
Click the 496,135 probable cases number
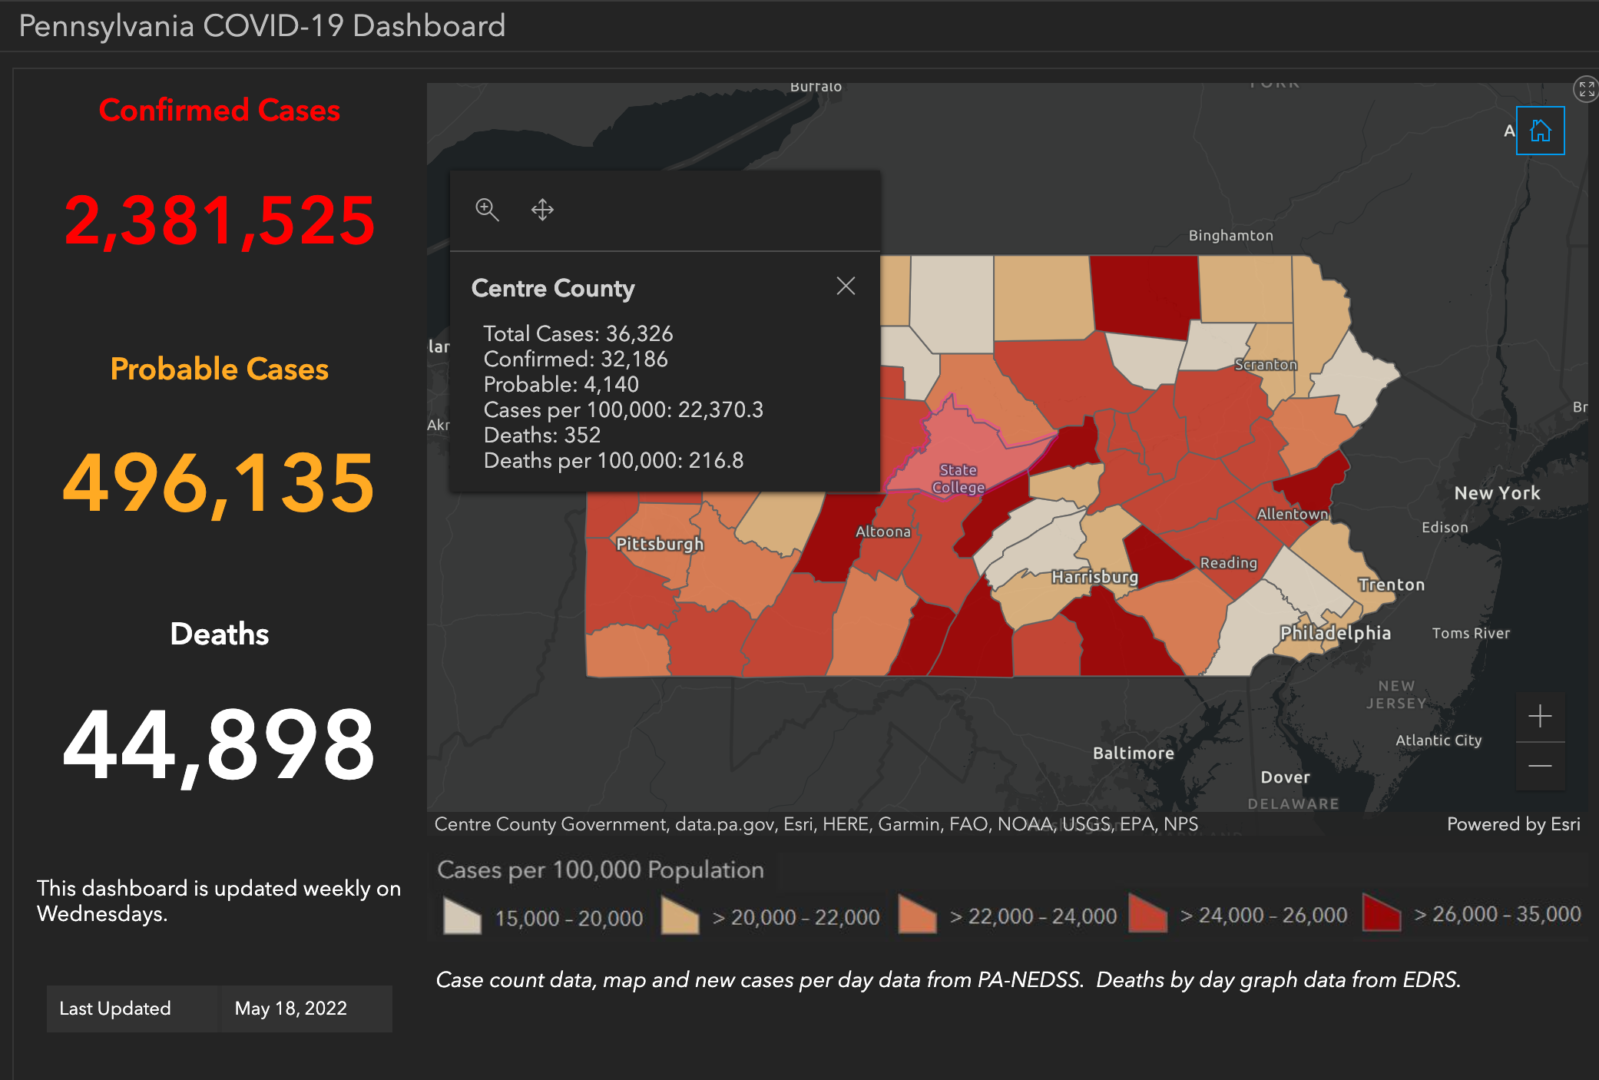click(219, 483)
